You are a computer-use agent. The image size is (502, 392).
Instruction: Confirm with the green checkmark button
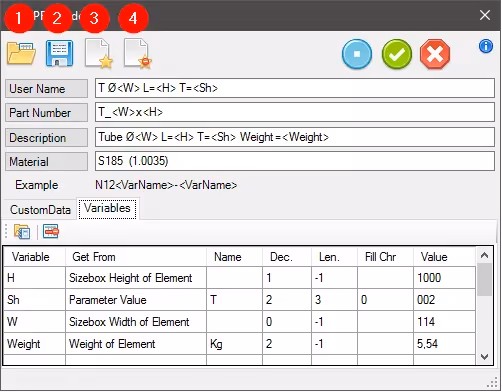[x=397, y=54]
